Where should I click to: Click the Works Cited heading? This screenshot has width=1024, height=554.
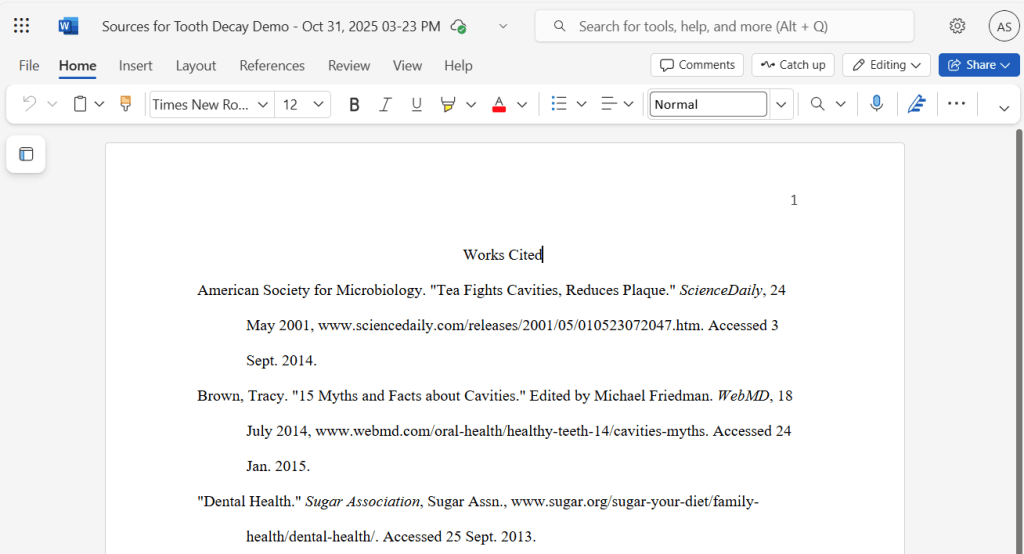coord(503,255)
